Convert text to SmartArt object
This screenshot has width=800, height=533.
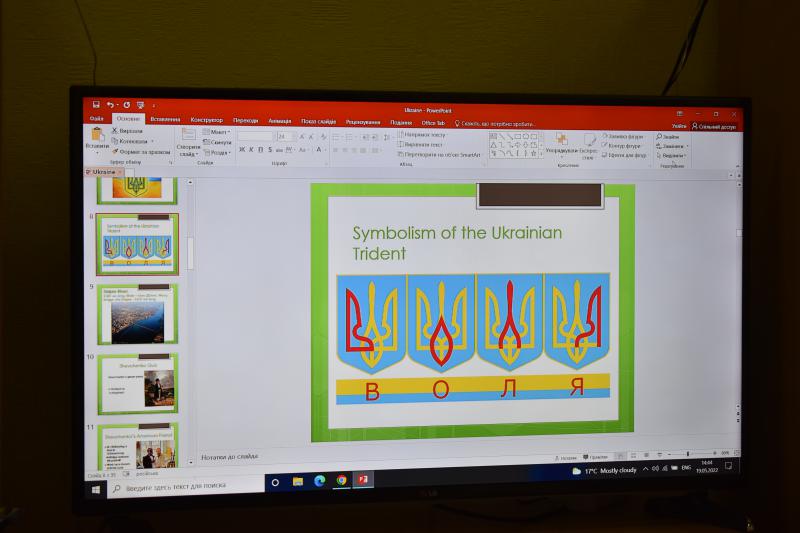click(439, 154)
